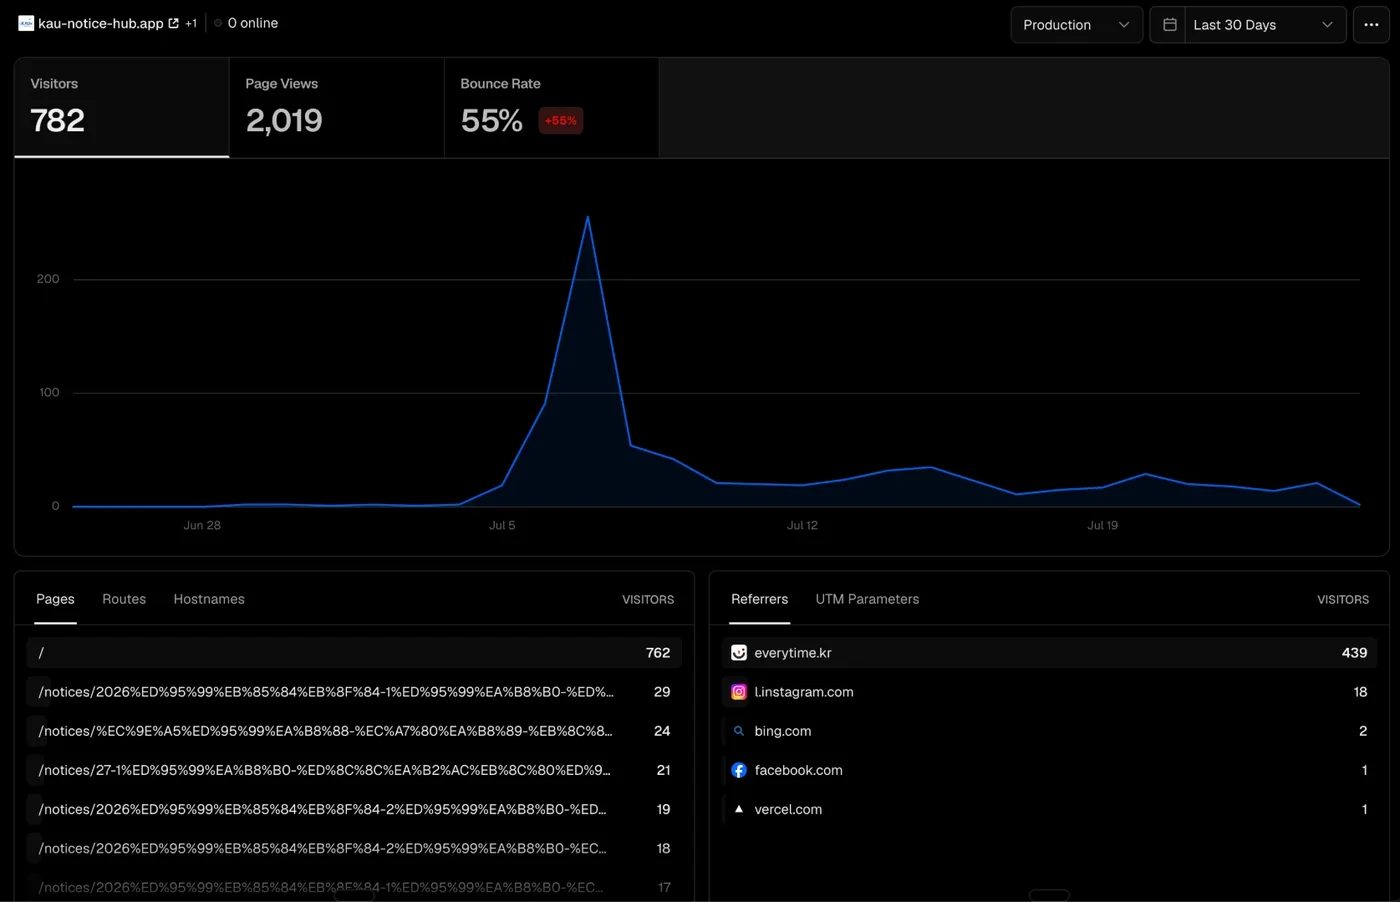Open the Hostnames tab
Screen dimensions: 1400x902
click(209, 599)
